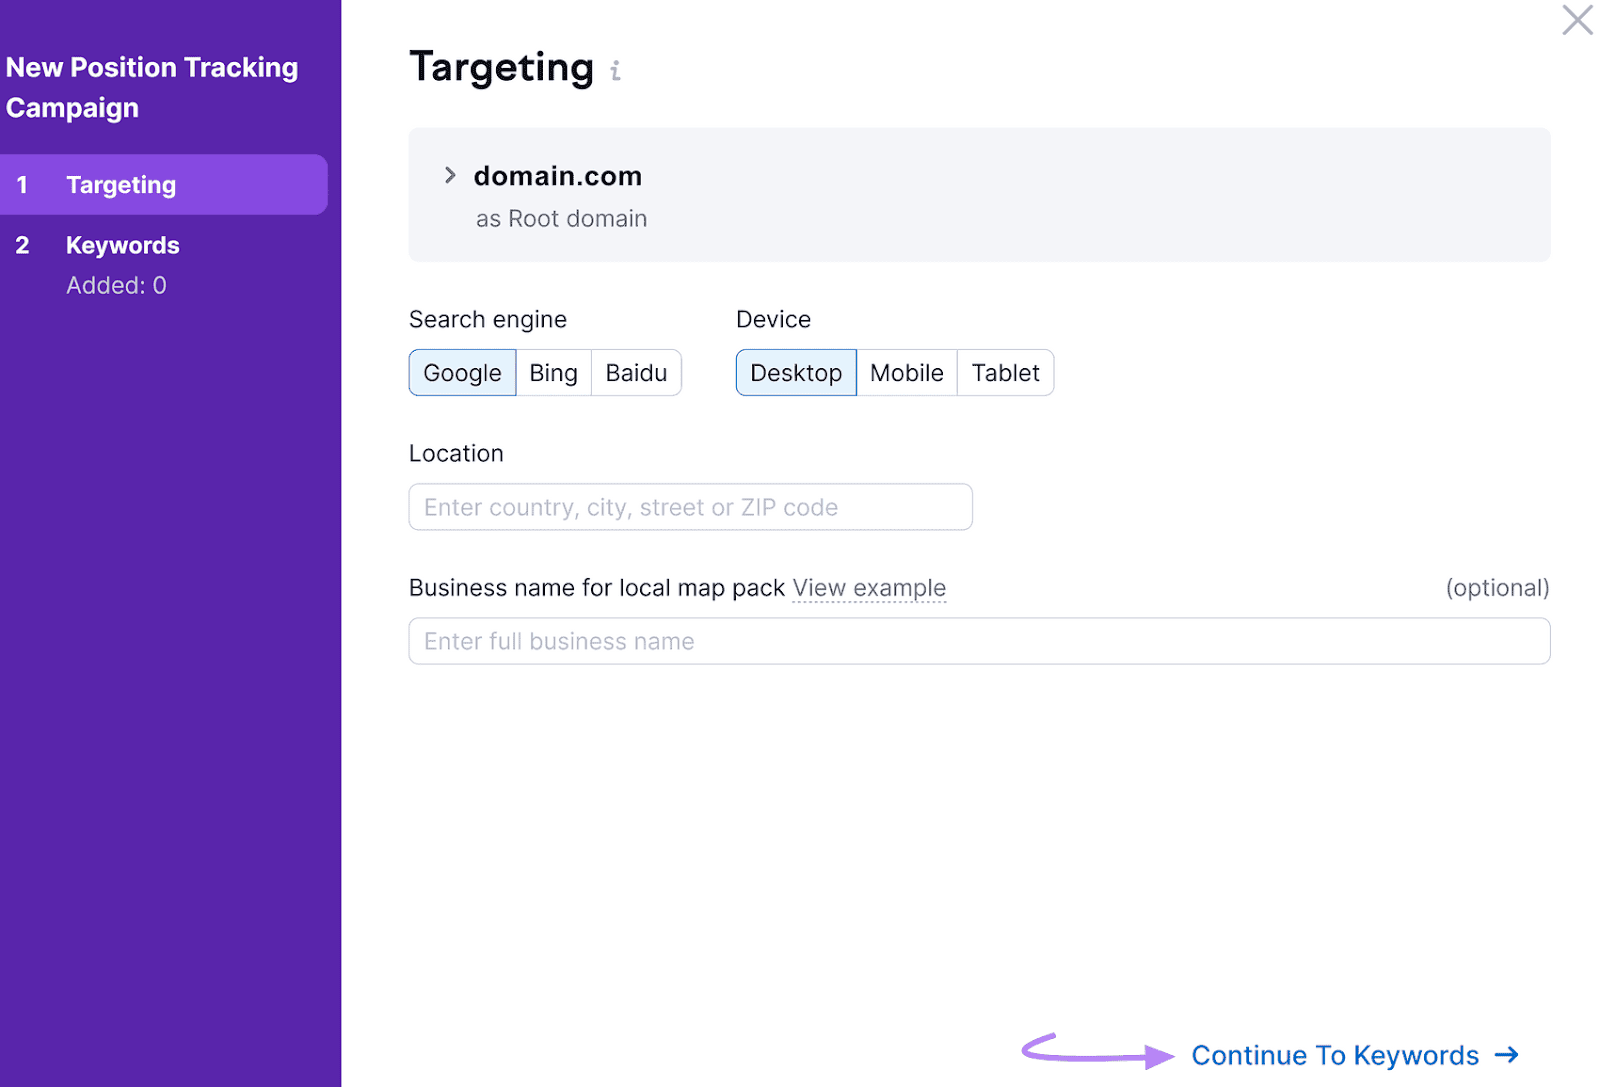Open the View example link
This screenshot has width=1600, height=1087.
[868, 588]
